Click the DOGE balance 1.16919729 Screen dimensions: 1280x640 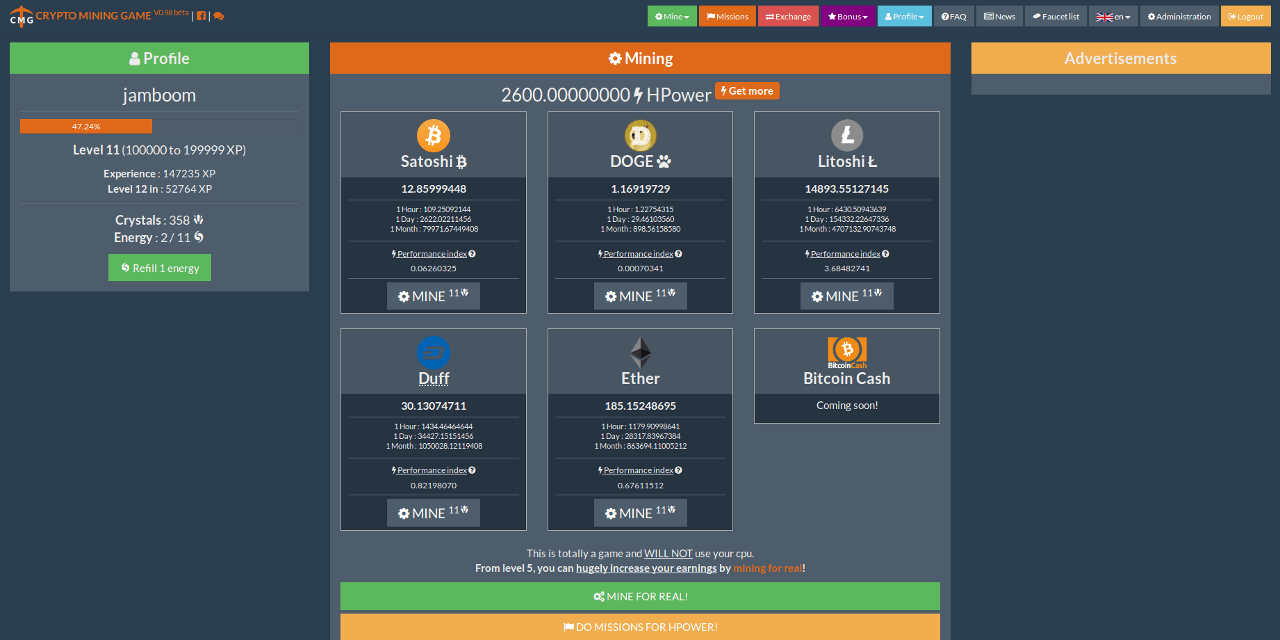point(640,189)
